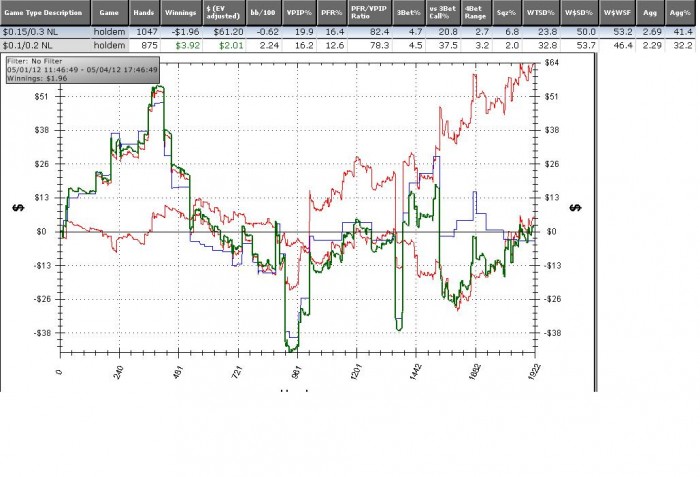700x477 pixels.
Task: Sort by $ (EV adjusted) column header
Action: coord(224,13)
